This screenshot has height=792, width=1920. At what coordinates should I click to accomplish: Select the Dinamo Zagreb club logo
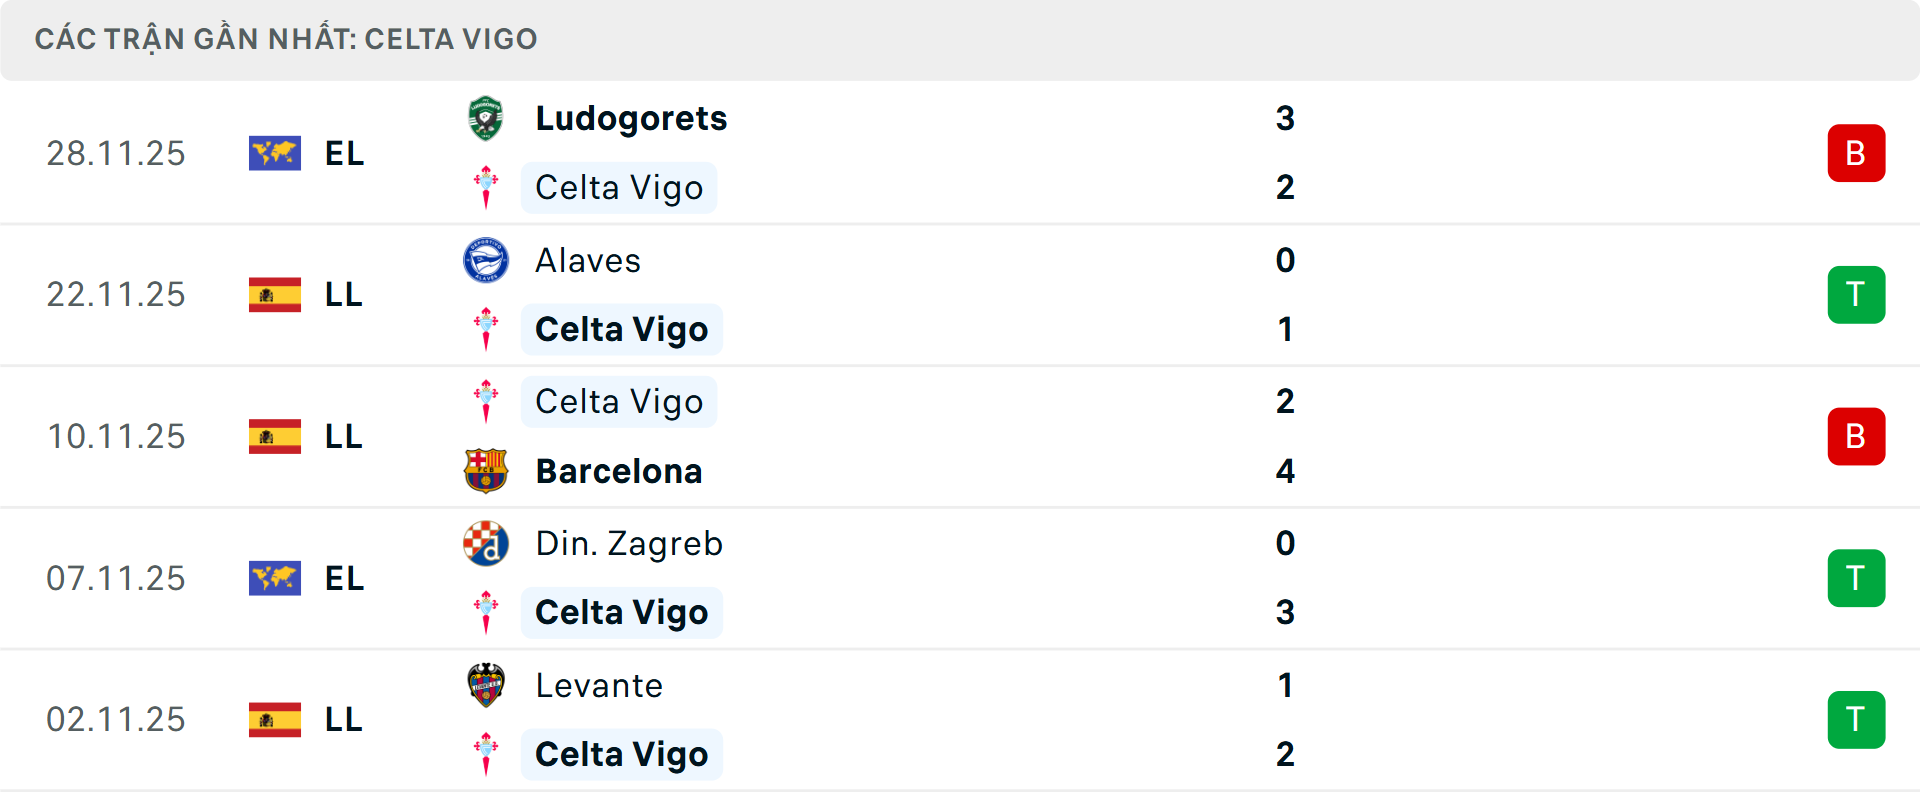tap(486, 544)
